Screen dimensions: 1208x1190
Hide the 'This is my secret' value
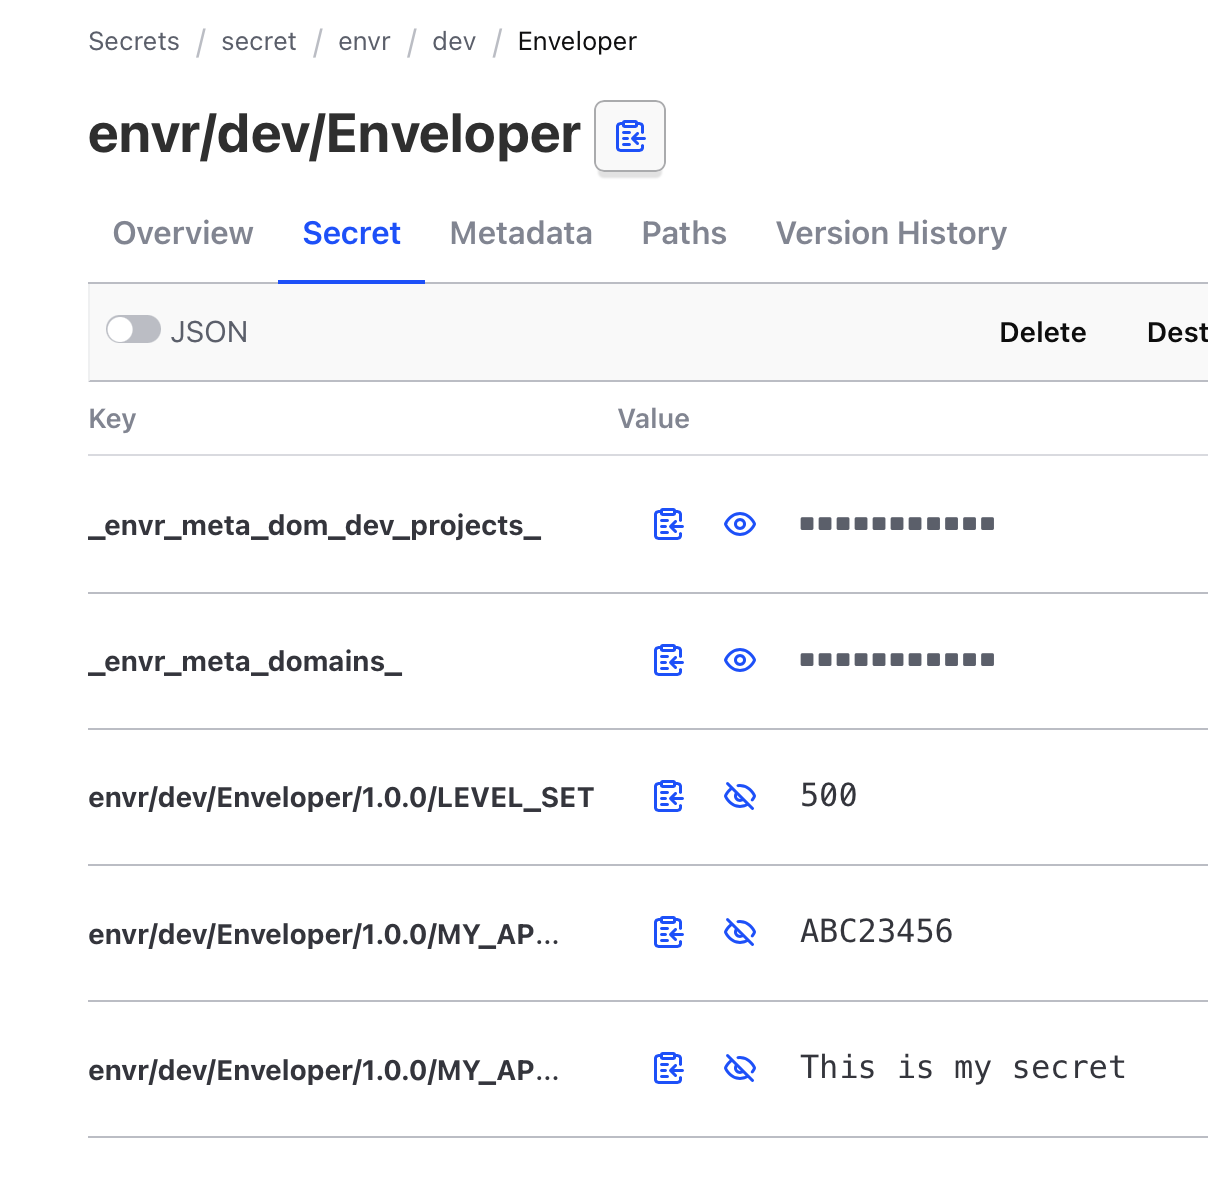pyautogui.click(x=739, y=1068)
